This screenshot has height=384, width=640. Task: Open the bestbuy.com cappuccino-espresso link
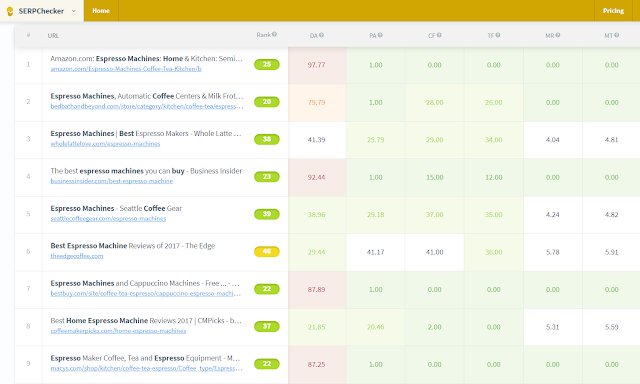click(146, 293)
